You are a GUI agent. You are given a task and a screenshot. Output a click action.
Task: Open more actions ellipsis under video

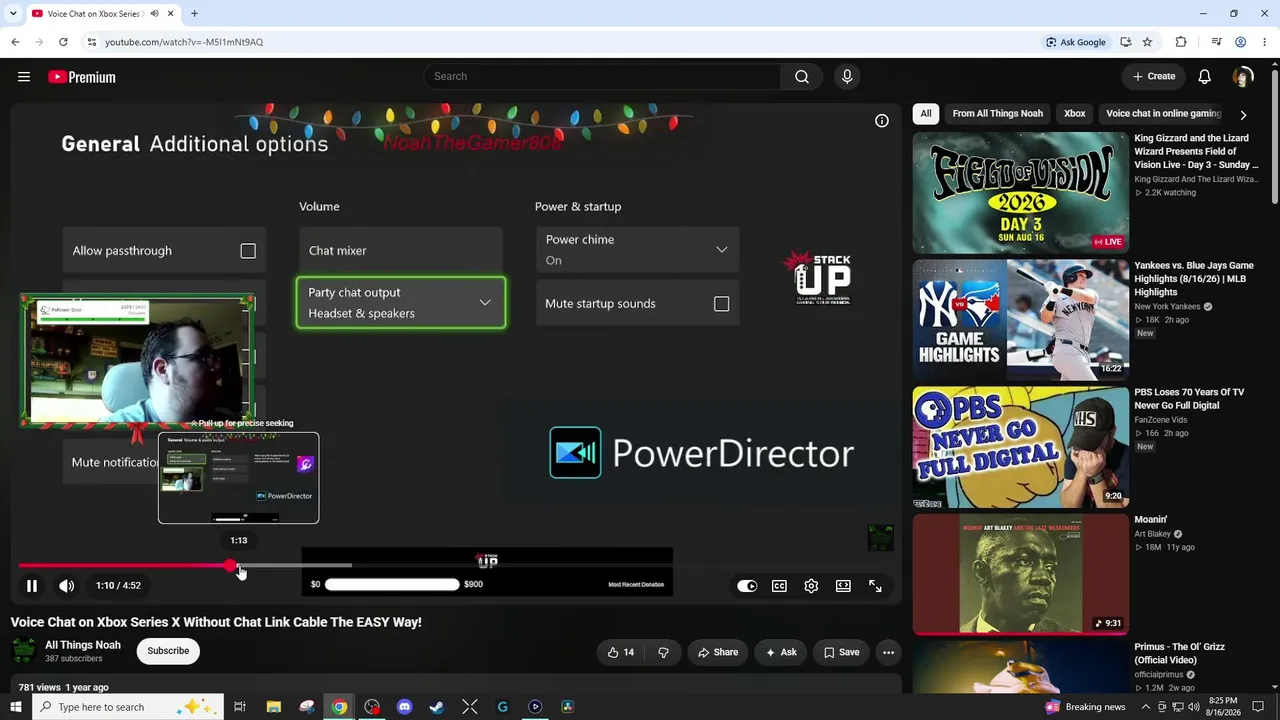888,652
